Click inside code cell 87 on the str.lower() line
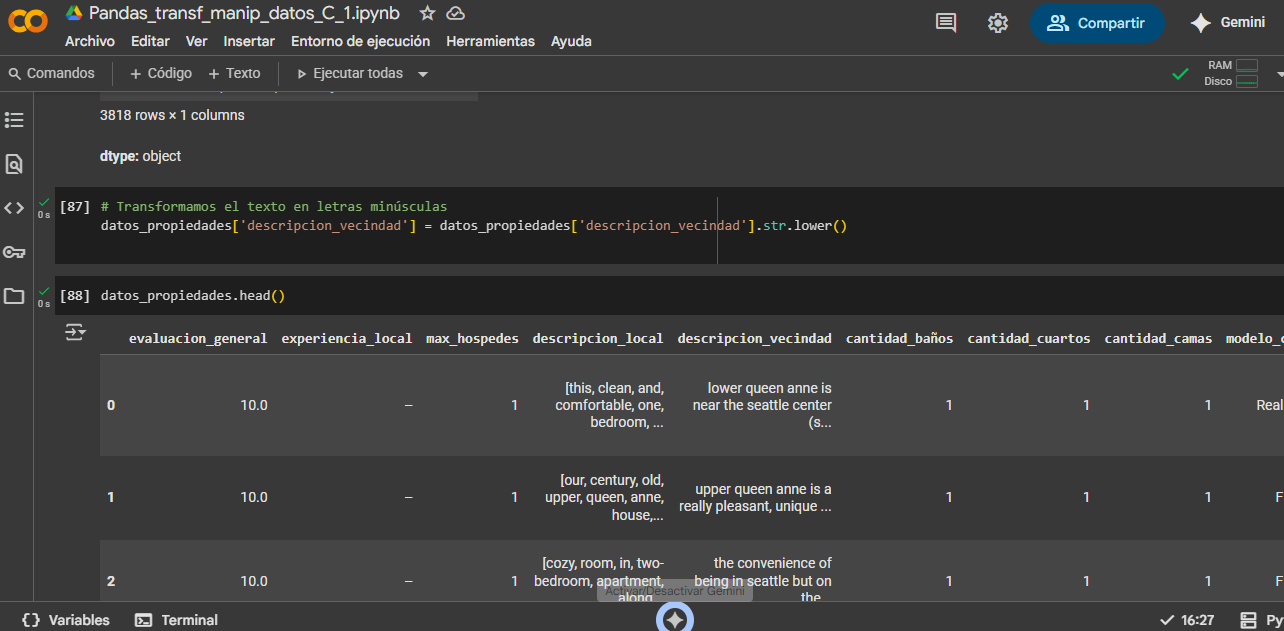This screenshot has width=1284, height=631. tap(474, 225)
